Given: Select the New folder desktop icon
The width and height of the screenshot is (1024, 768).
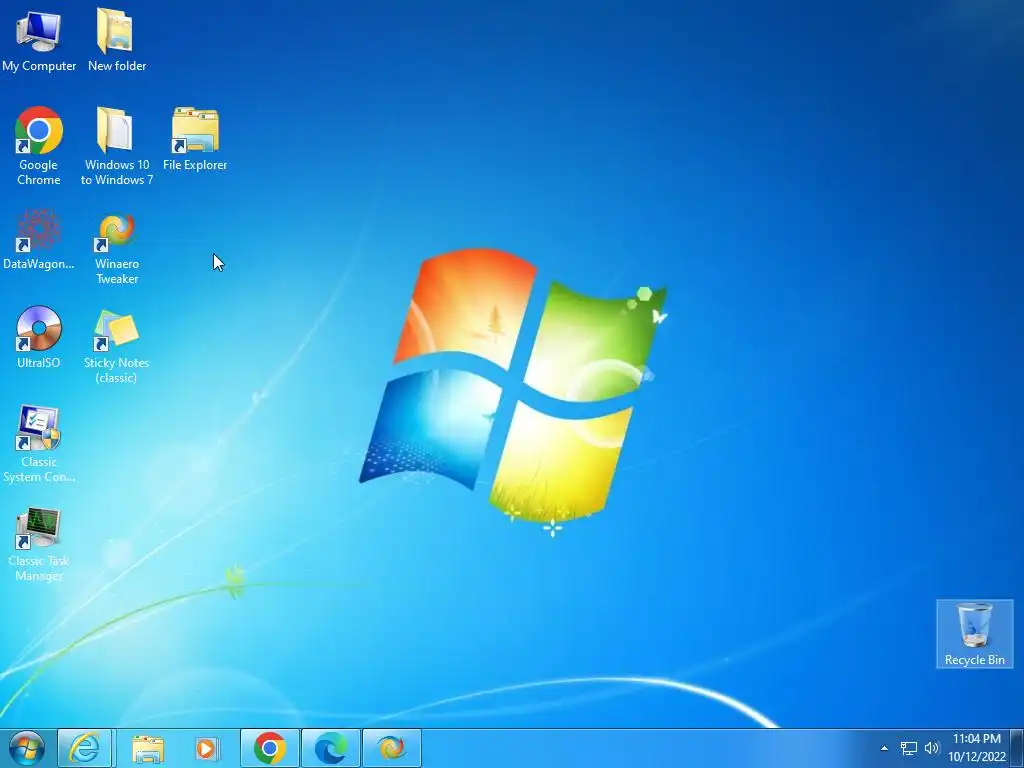Looking at the screenshot, I should coord(116,40).
